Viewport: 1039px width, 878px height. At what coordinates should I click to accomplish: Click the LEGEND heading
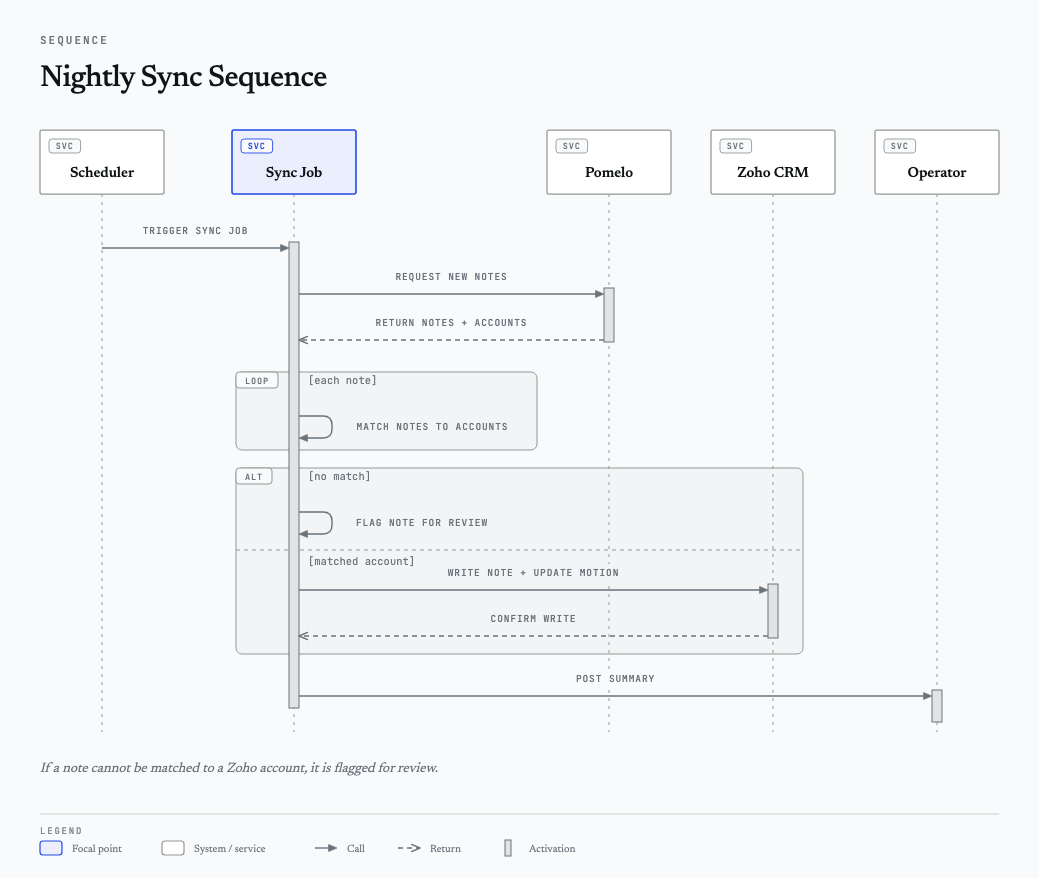tap(61, 831)
